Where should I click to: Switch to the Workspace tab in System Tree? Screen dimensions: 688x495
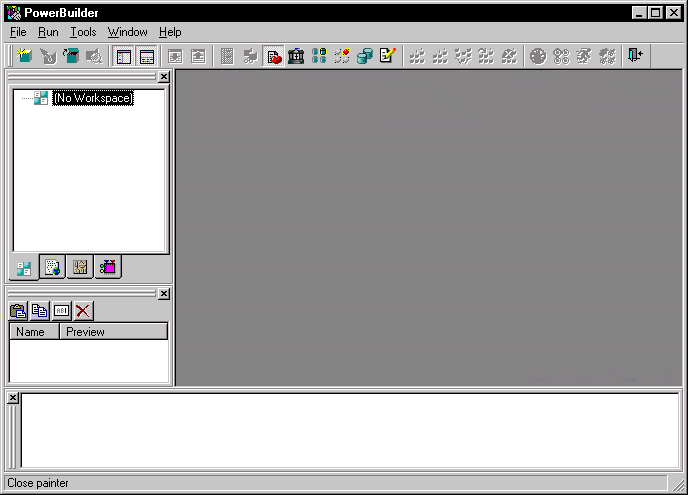click(24, 267)
